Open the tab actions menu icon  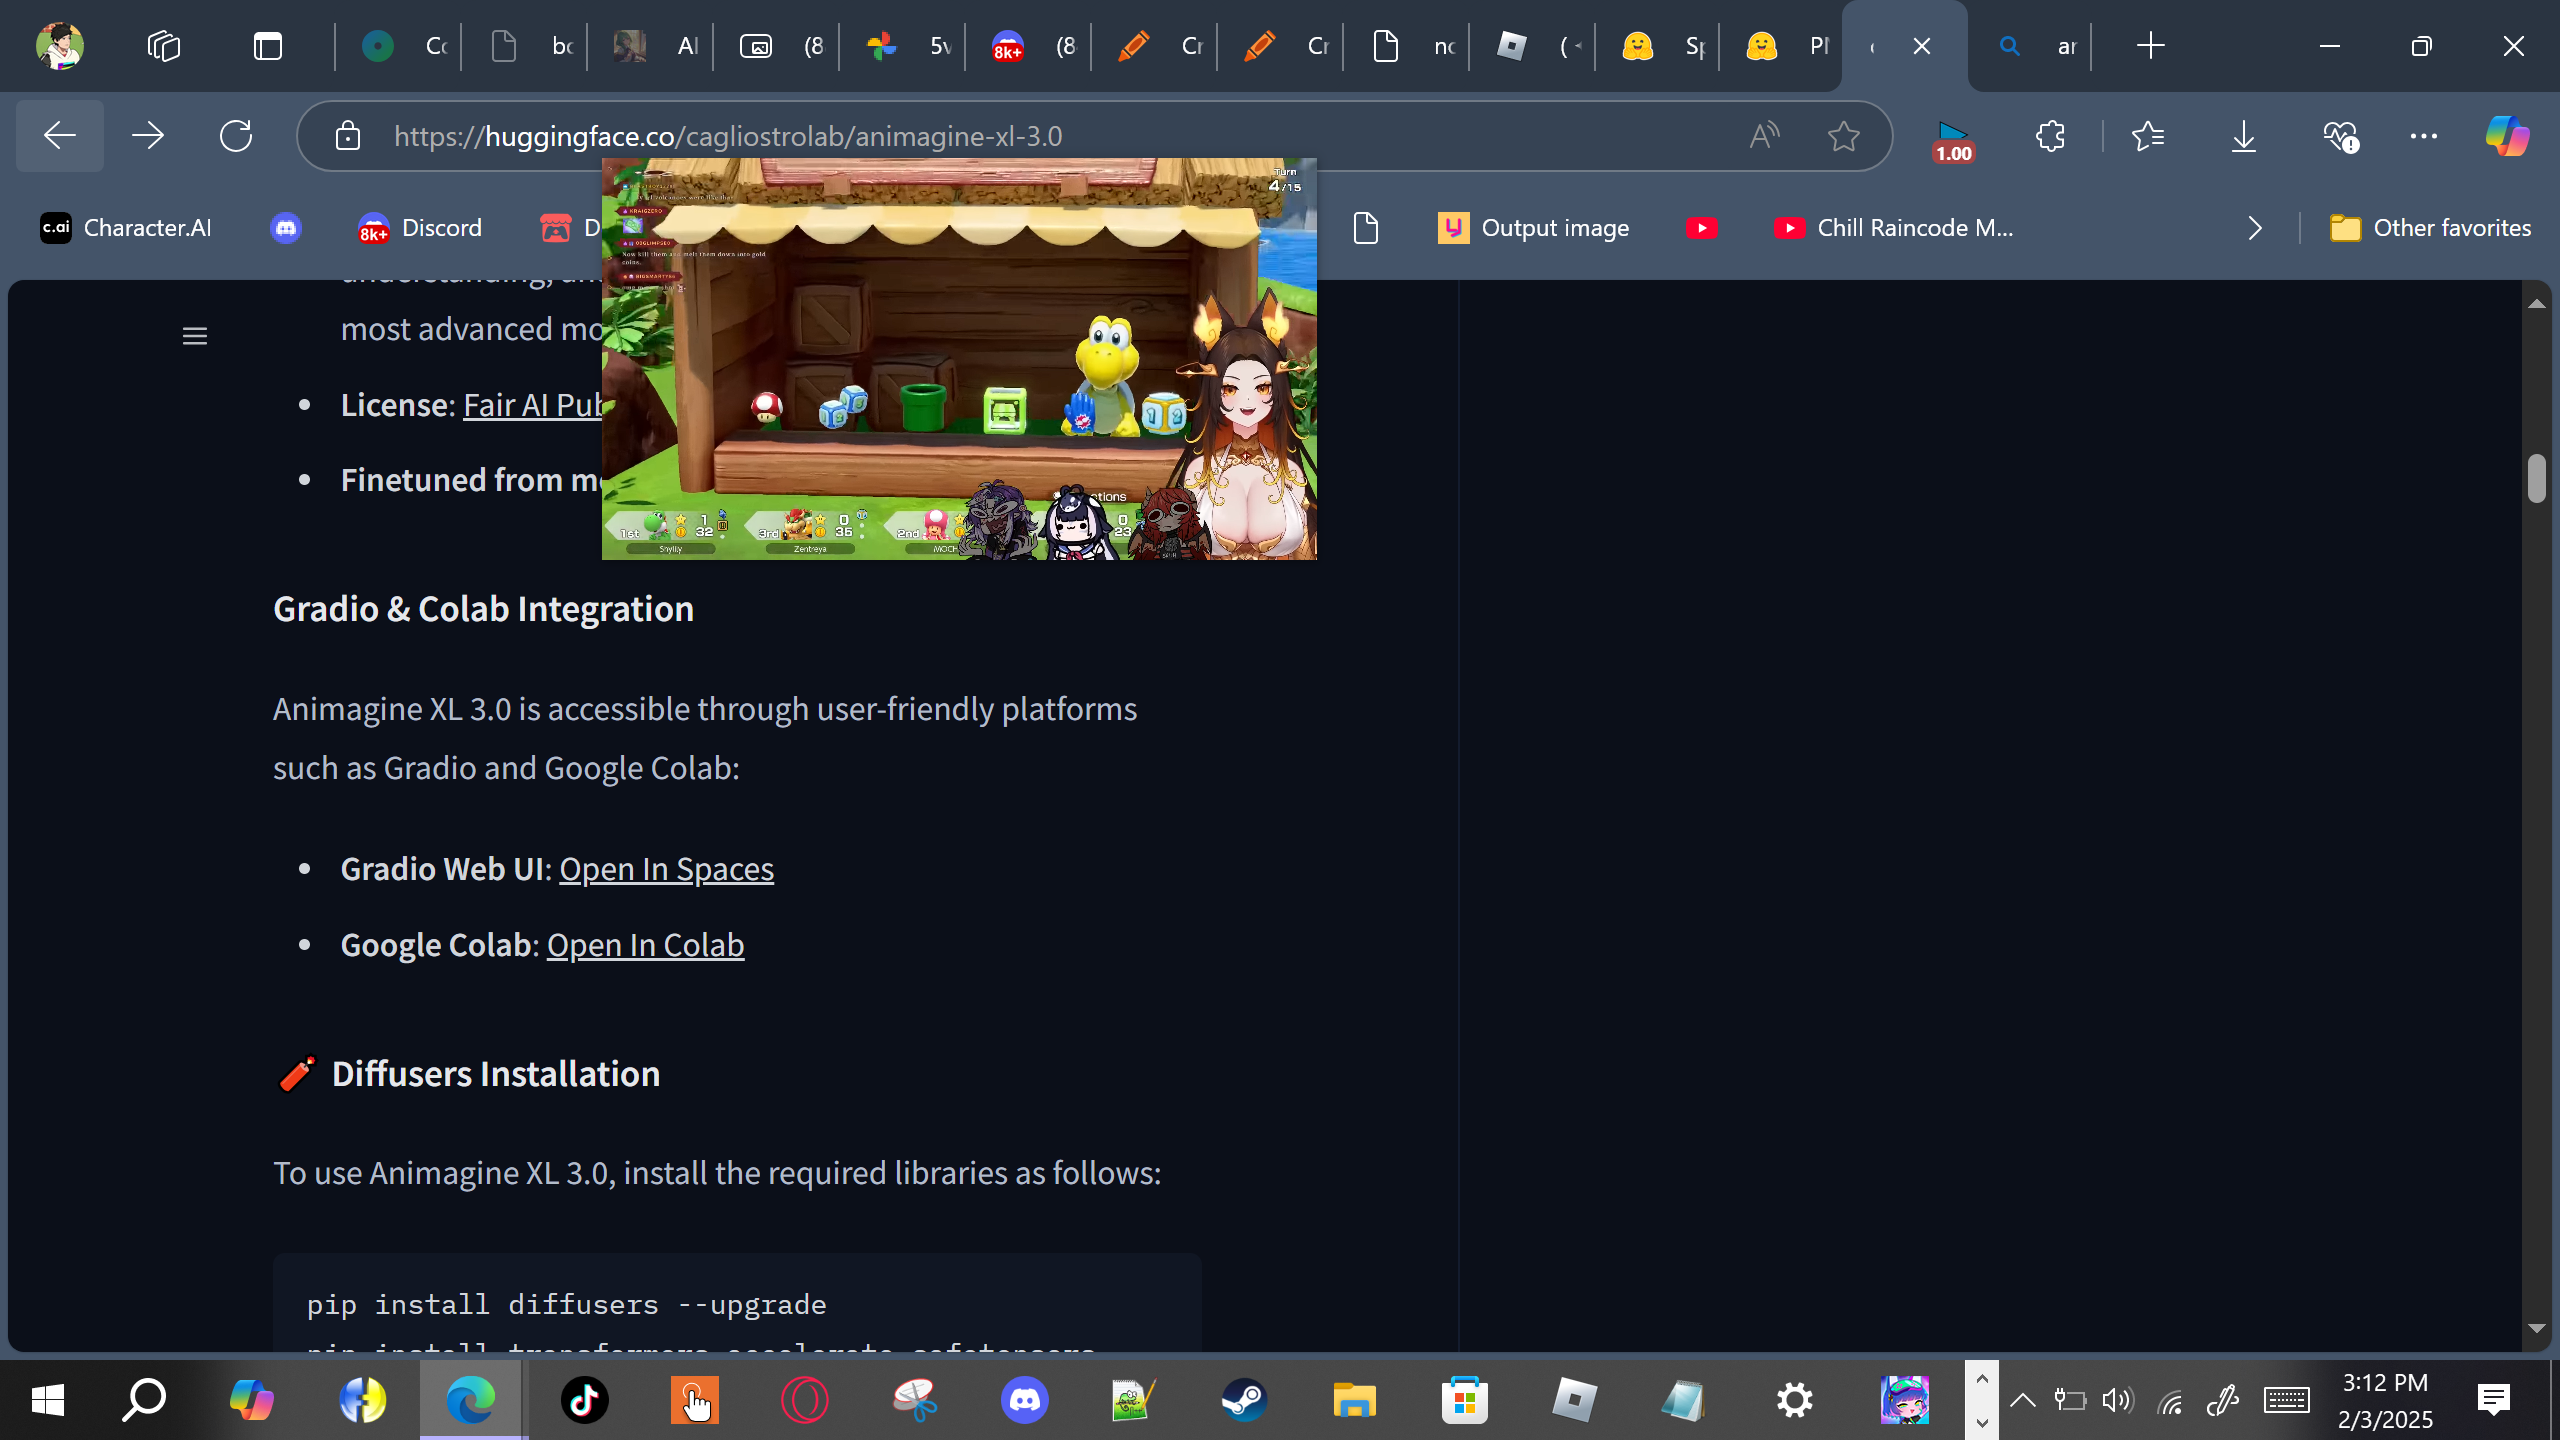(268, 46)
